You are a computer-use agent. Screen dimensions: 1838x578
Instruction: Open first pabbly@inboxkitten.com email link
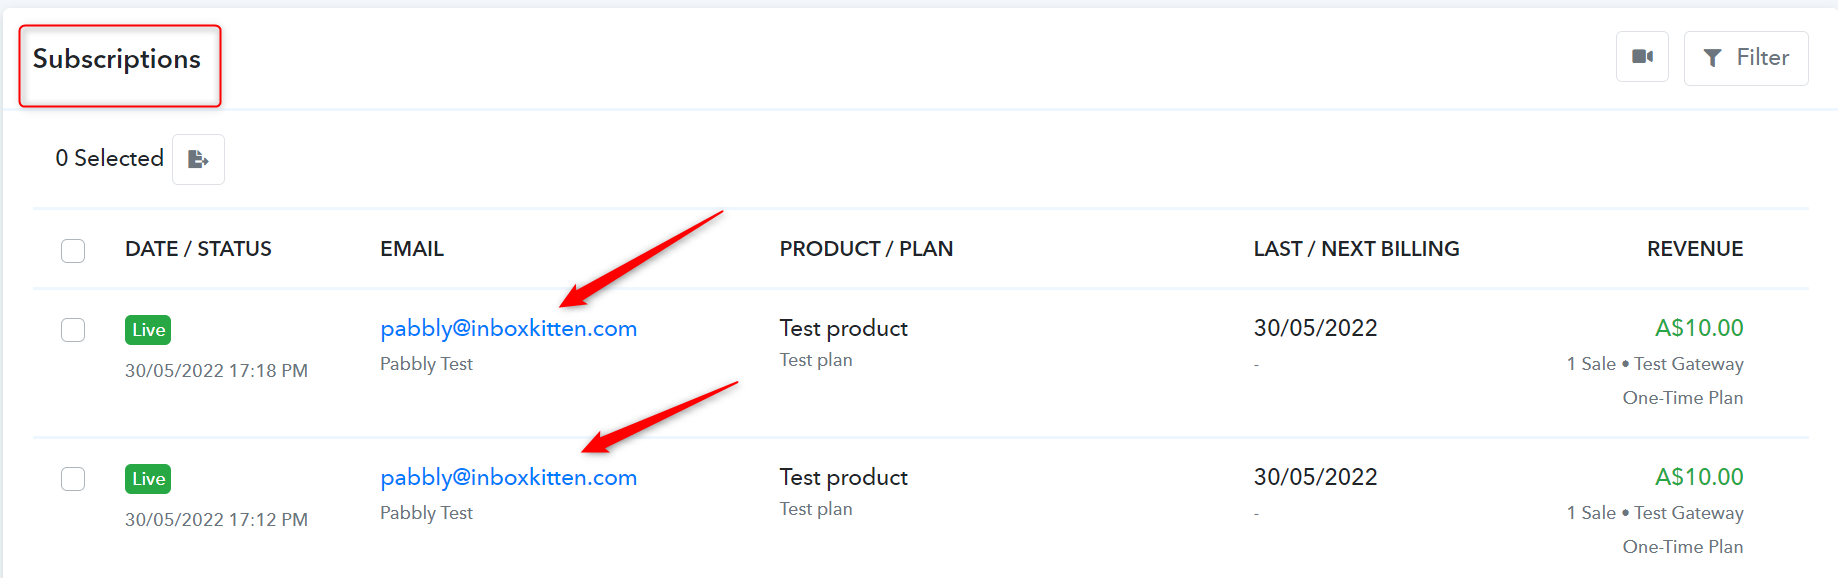point(508,329)
